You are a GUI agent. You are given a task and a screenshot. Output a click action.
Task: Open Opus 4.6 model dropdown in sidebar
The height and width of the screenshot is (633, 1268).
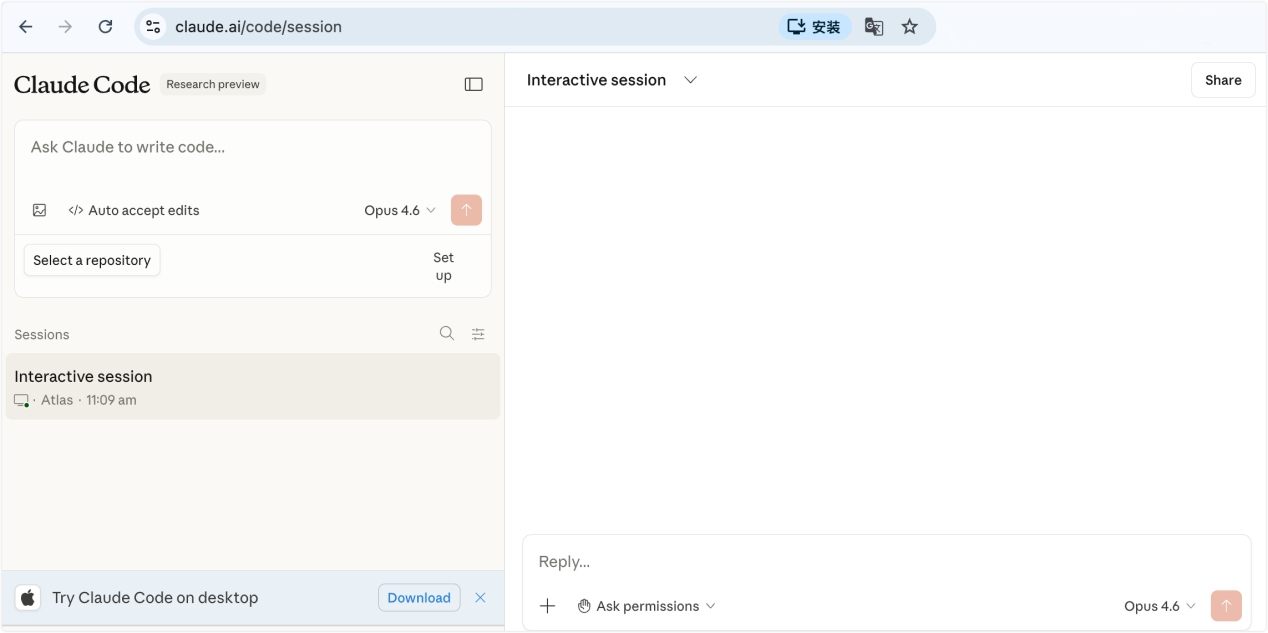(x=400, y=210)
